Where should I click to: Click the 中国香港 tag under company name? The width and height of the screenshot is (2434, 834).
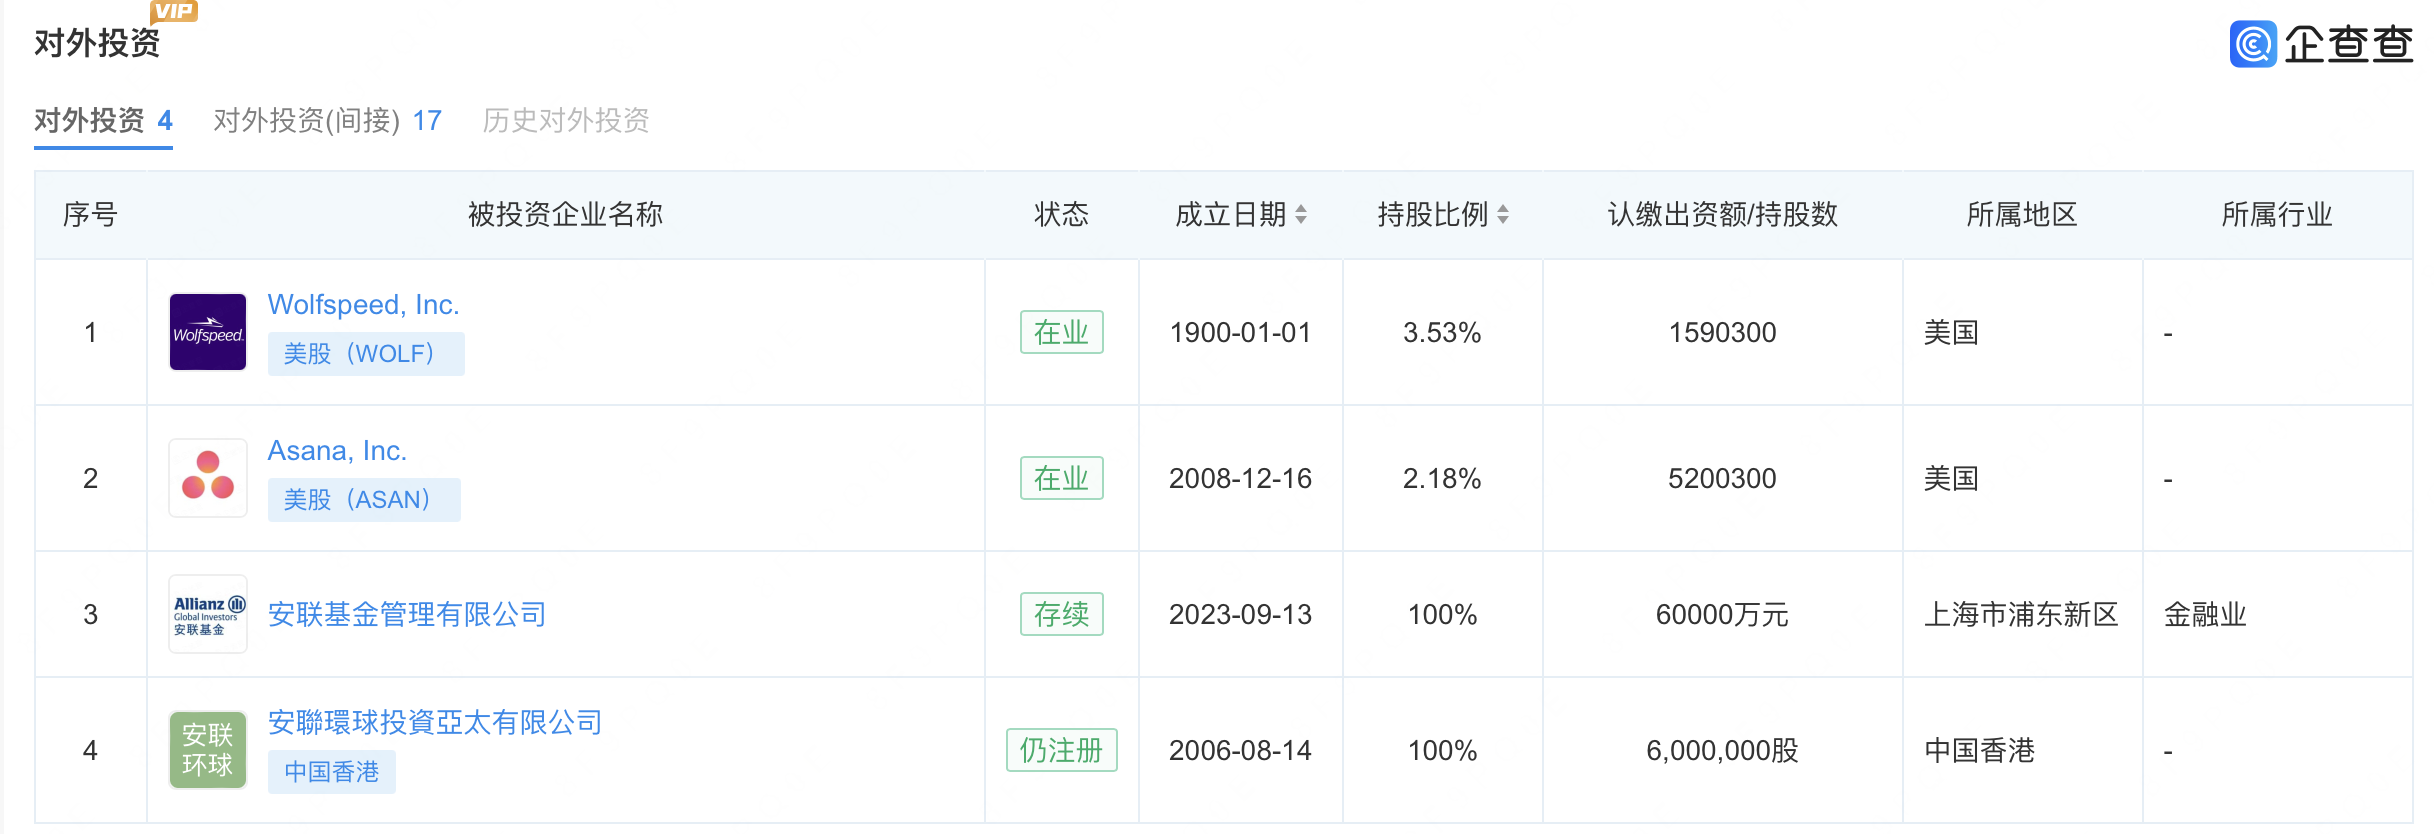coord(331,772)
